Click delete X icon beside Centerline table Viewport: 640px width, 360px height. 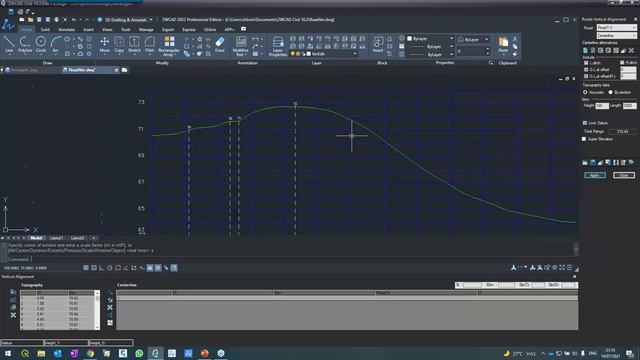point(110,307)
